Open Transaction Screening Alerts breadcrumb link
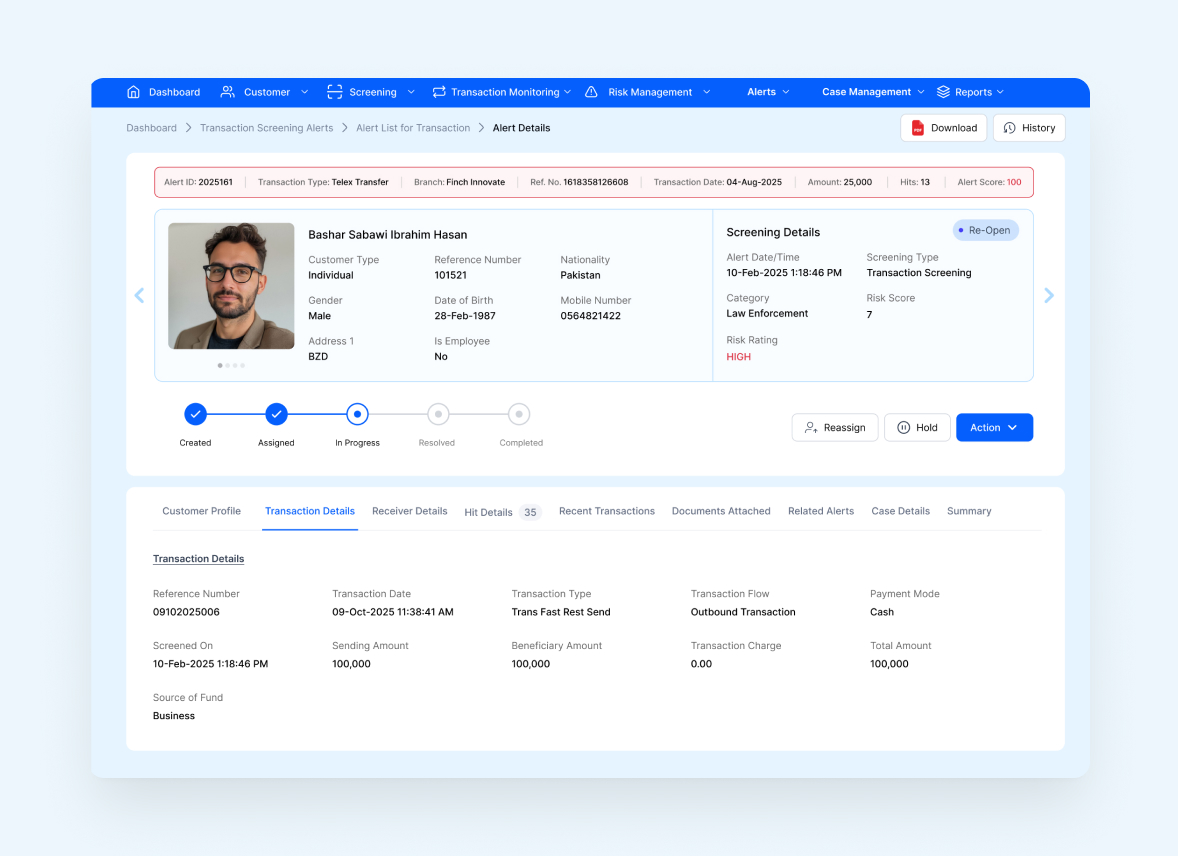 [x=266, y=128]
